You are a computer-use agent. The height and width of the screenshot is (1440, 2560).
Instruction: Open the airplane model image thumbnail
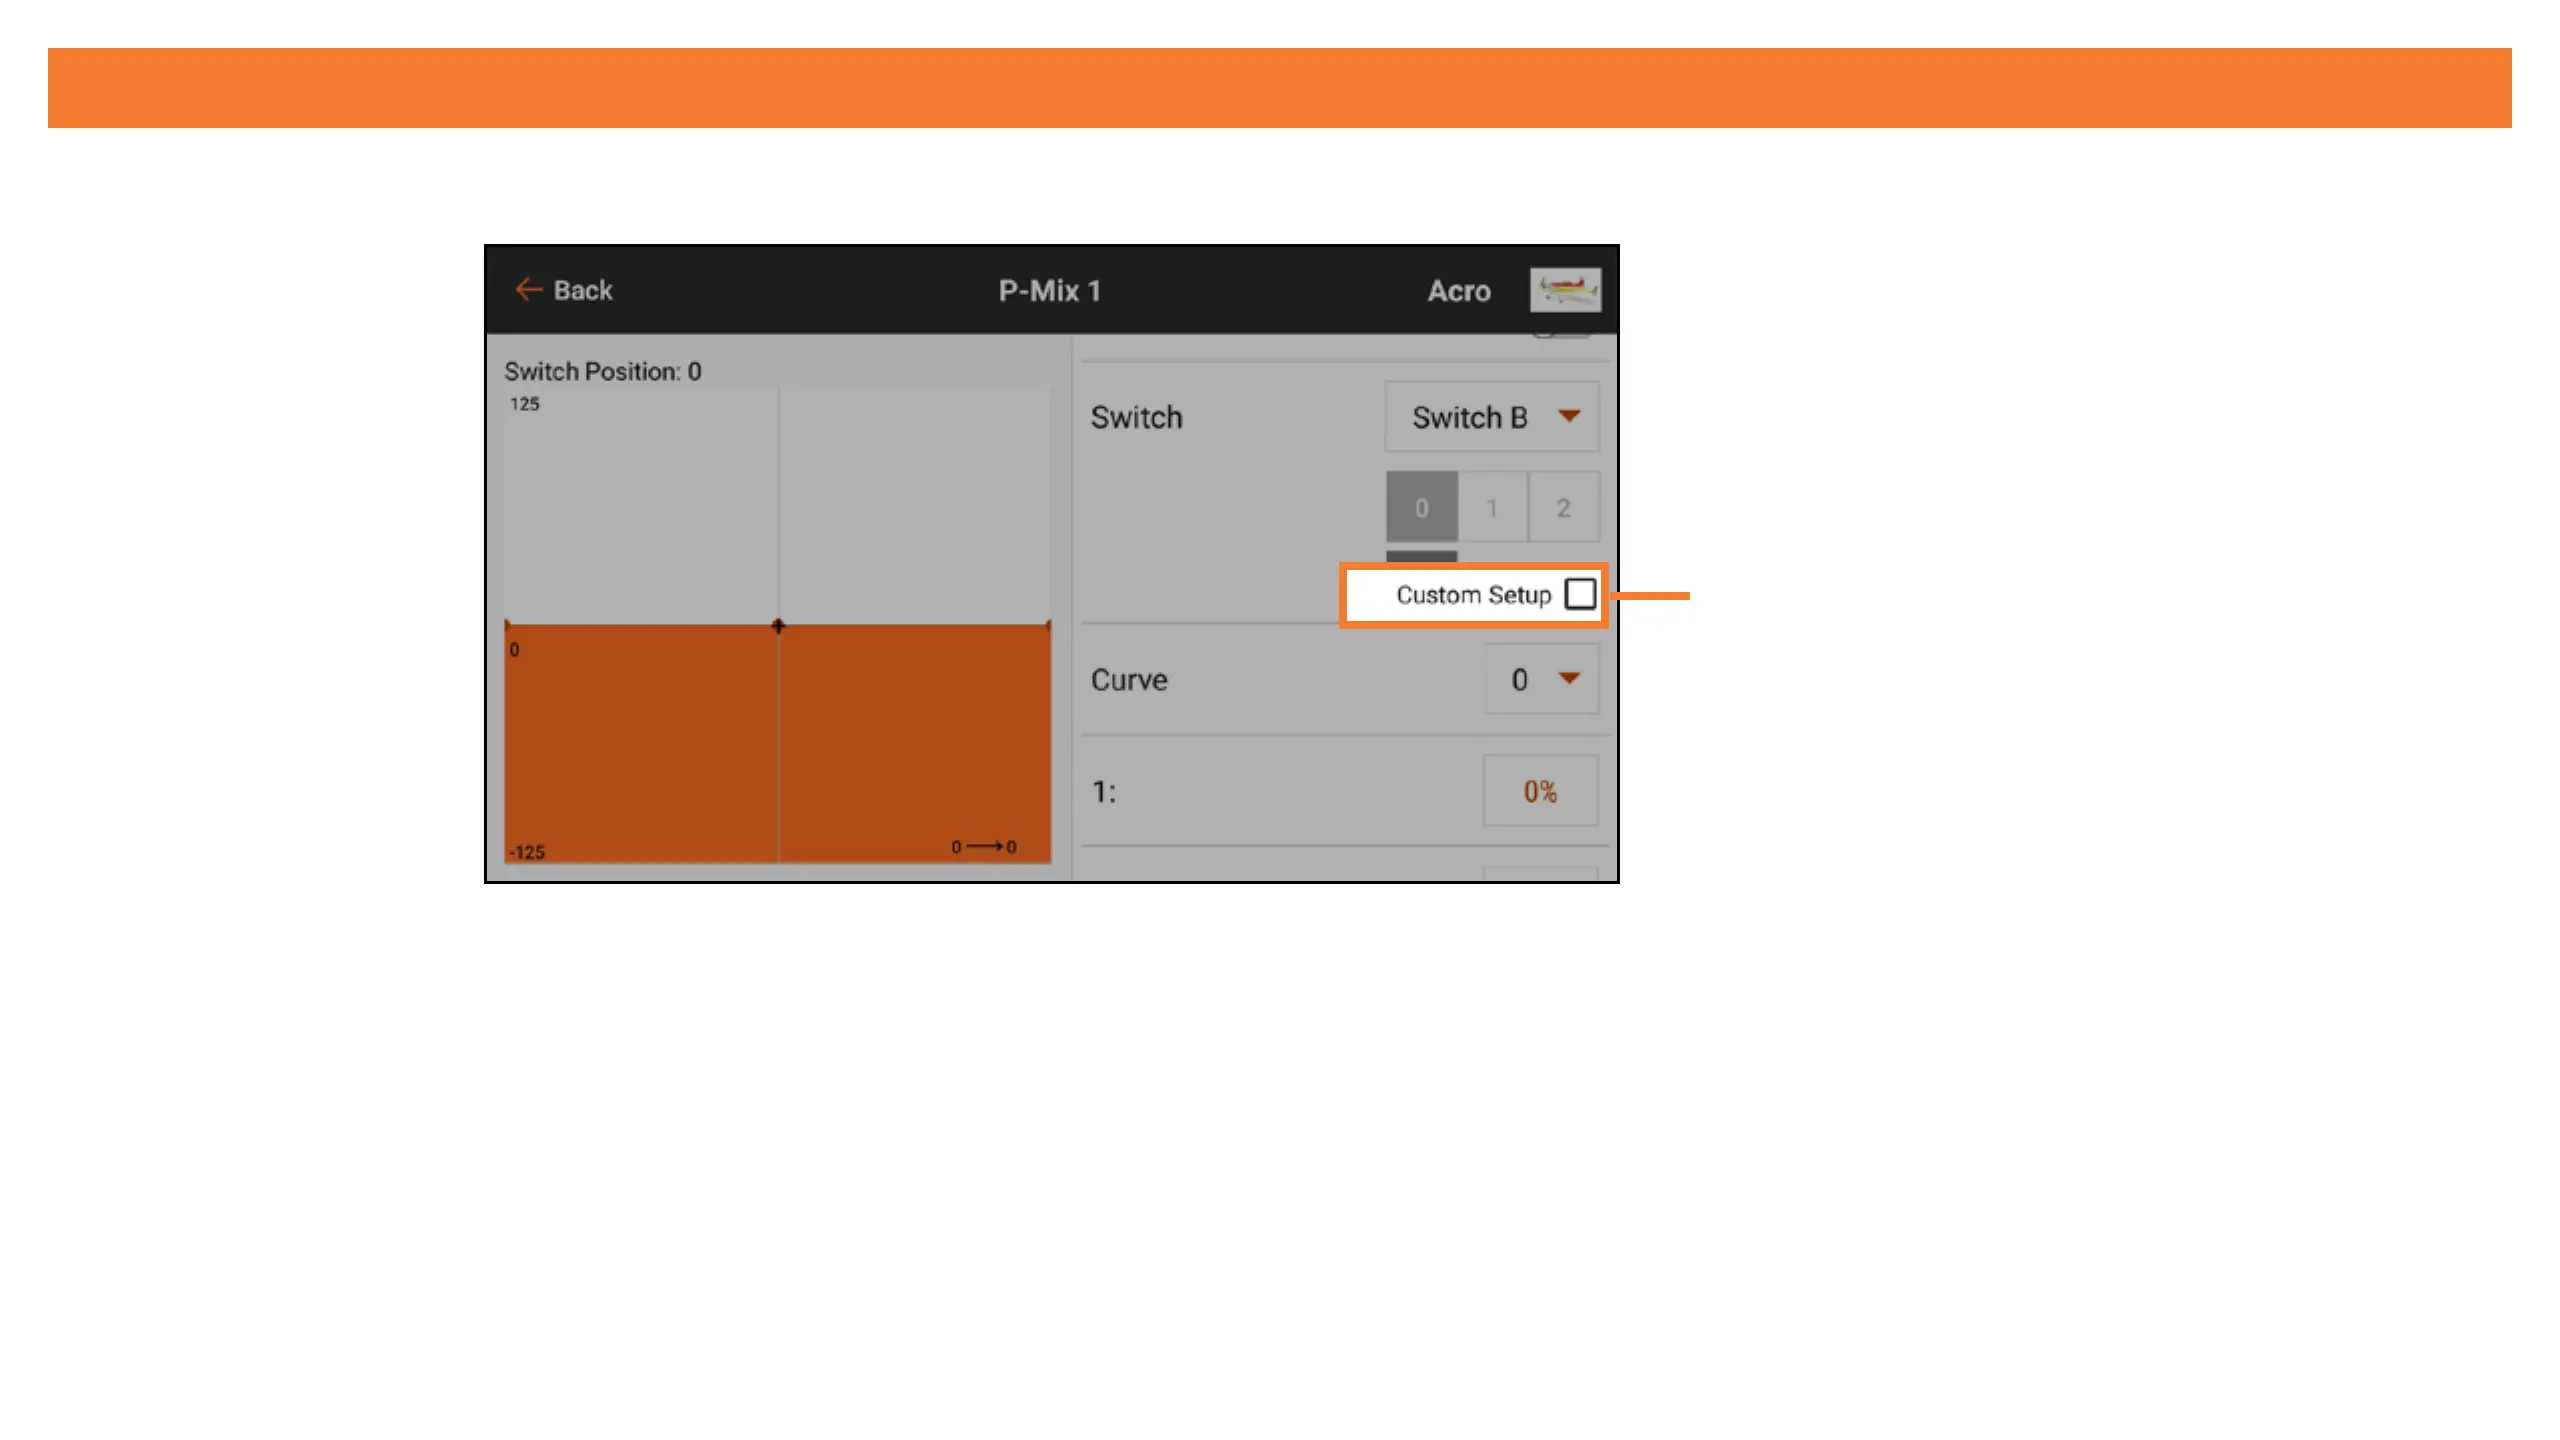[1565, 290]
